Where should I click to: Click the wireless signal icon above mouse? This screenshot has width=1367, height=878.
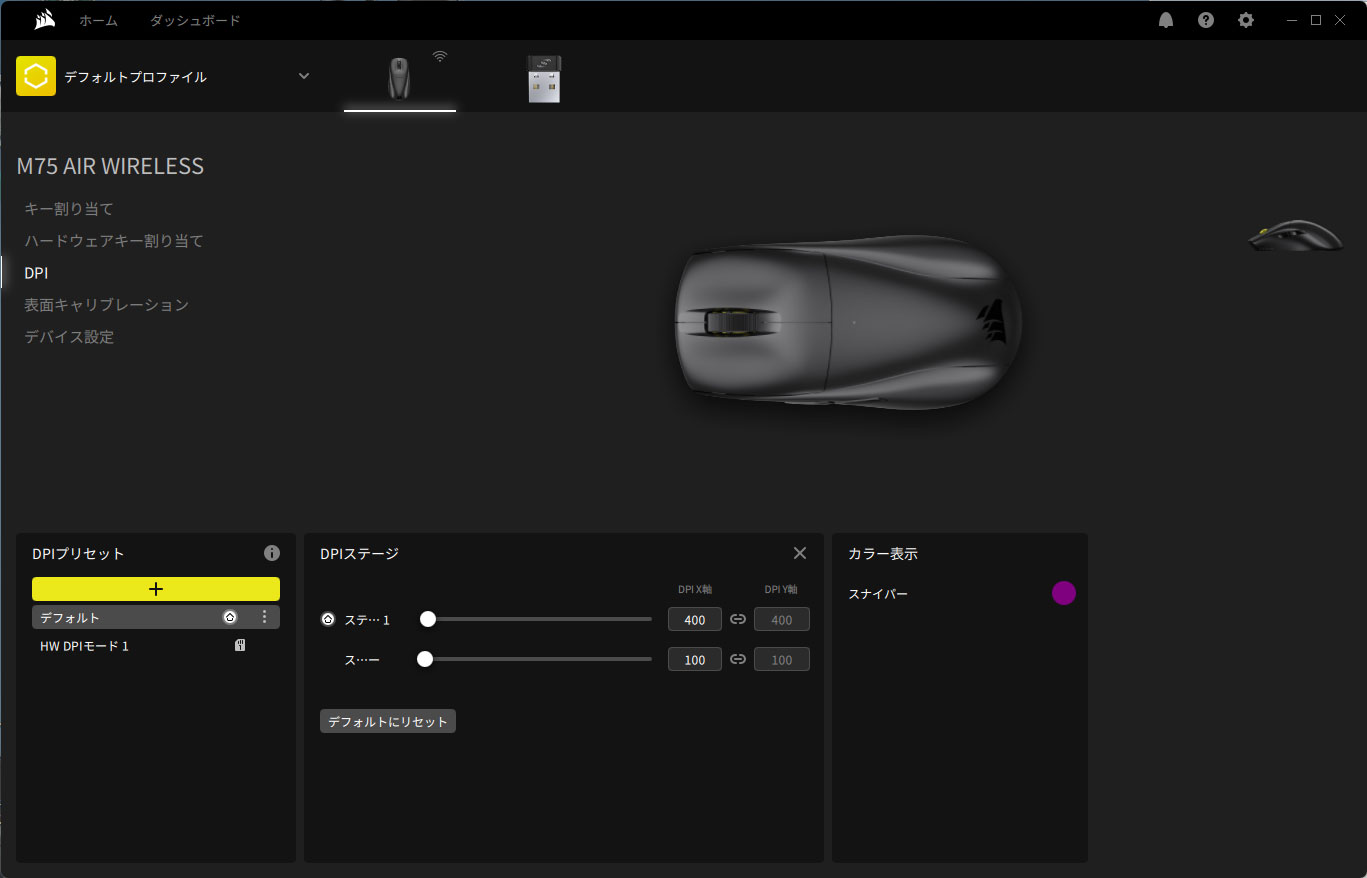pyautogui.click(x=440, y=57)
